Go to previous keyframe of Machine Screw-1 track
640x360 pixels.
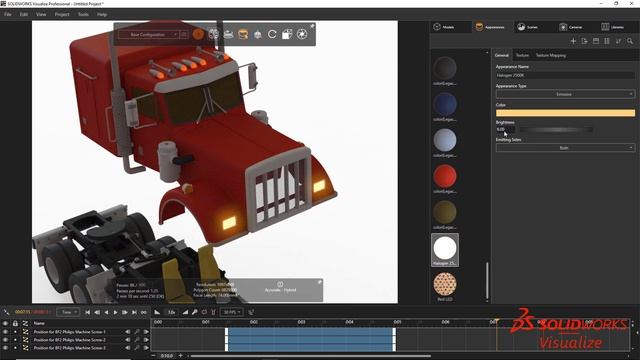pyautogui.click(x=128, y=332)
